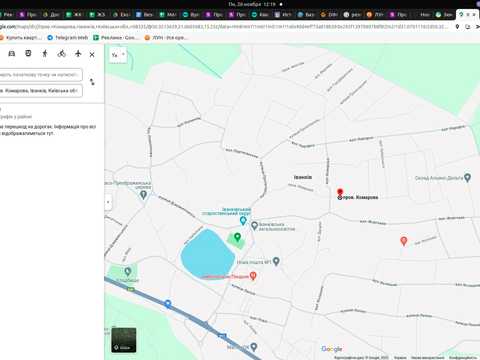The width and height of the screenshot is (480, 360).
Task: Click the Іванків town label
Action: [303, 177]
